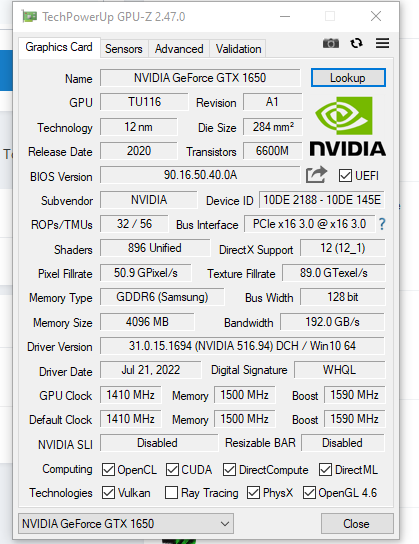This screenshot has width=419, height=544.
Task: Close the window with the X
Action: (376, 16)
